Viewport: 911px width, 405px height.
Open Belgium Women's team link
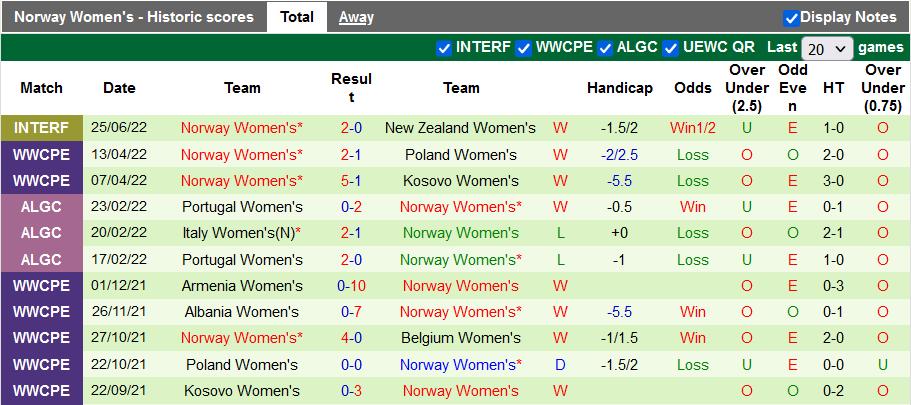click(x=461, y=338)
